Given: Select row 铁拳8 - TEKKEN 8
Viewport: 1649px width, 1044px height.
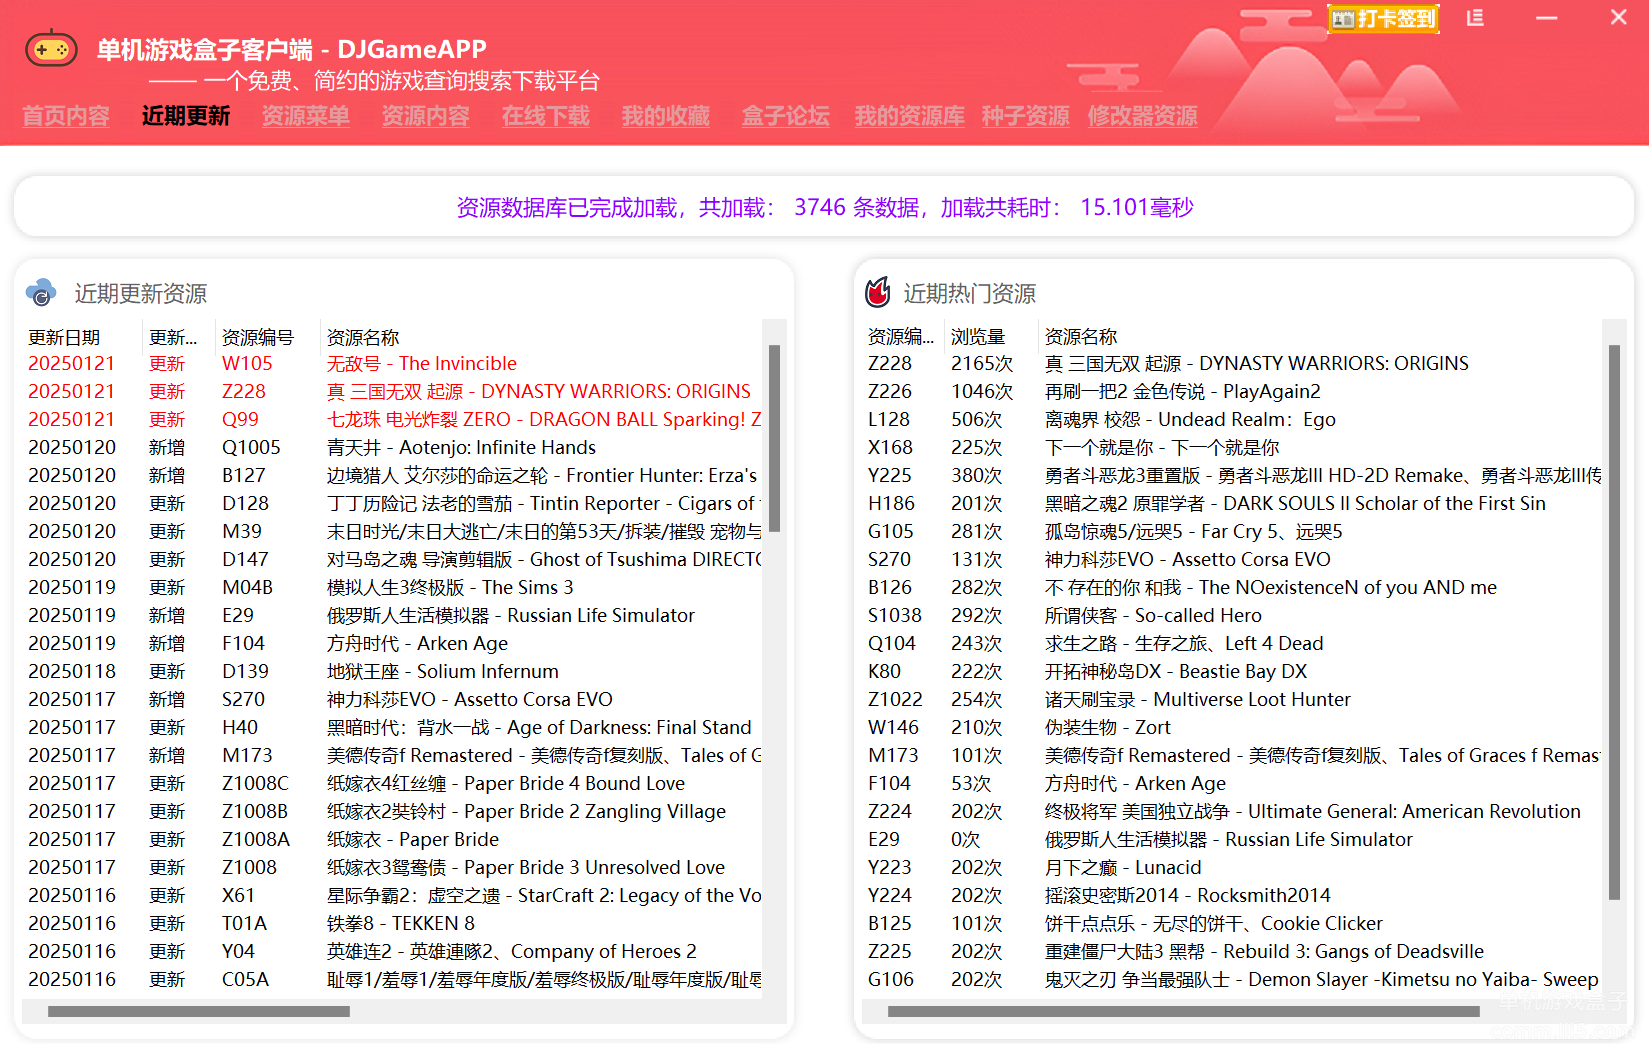Looking at the screenshot, I should 392,923.
